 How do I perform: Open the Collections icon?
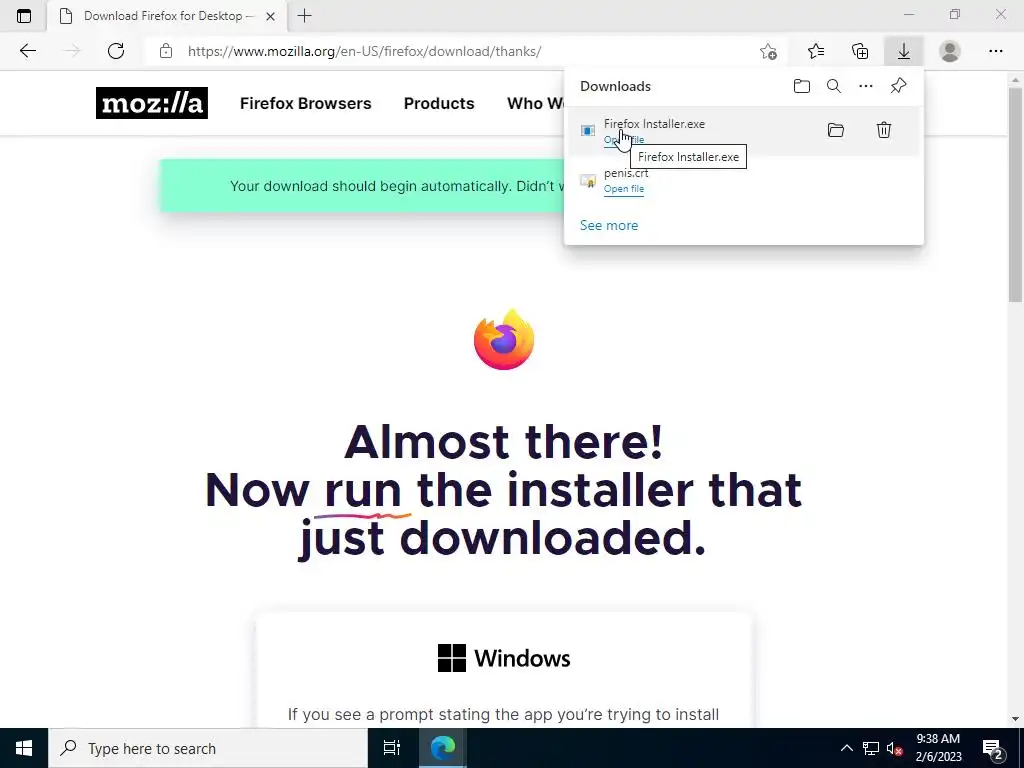click(x=860, y=51)
